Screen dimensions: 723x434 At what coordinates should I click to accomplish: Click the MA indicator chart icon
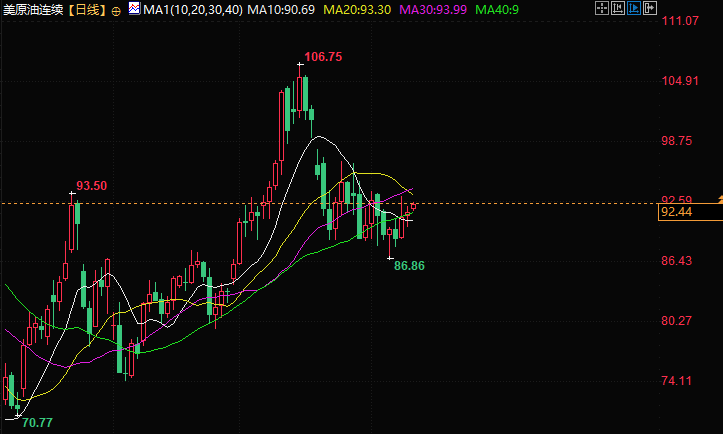(134, 8)
